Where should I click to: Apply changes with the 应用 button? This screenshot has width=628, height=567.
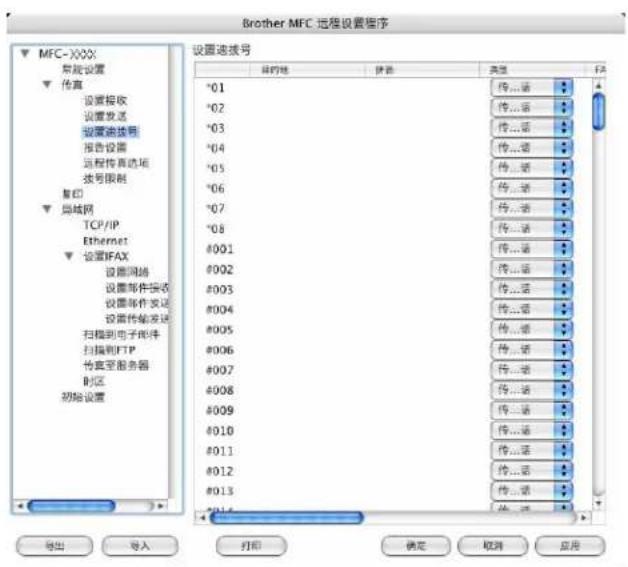(570, 546)
